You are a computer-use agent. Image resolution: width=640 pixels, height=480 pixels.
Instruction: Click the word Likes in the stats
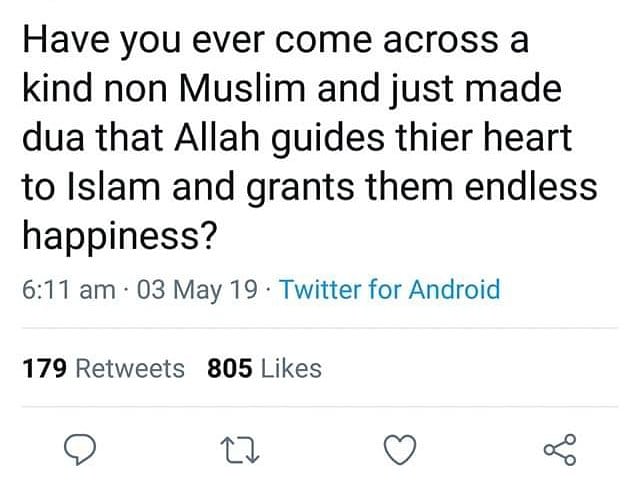tap(288, 368)
